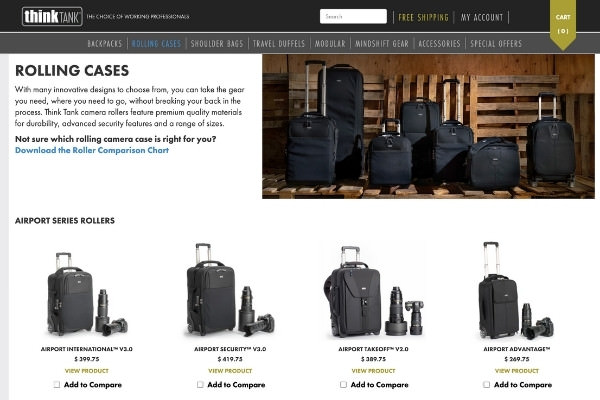The image size is (600, 400).
Task: Click the rolling cases banner photo
Action: (x=428, y=126)
